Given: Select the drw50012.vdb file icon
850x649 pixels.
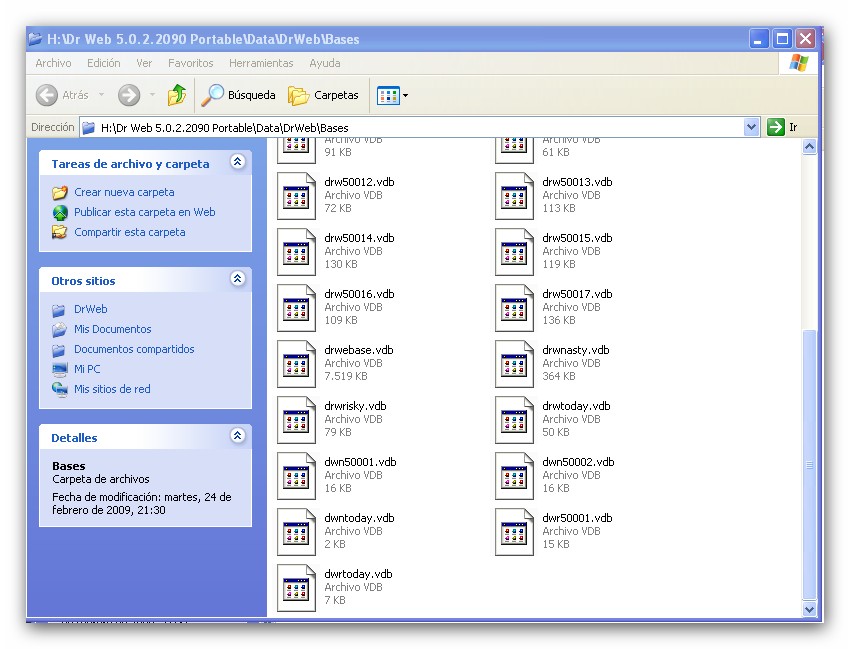Looking at the screenshot, I should pyautogui.click(x=296, y=196).
